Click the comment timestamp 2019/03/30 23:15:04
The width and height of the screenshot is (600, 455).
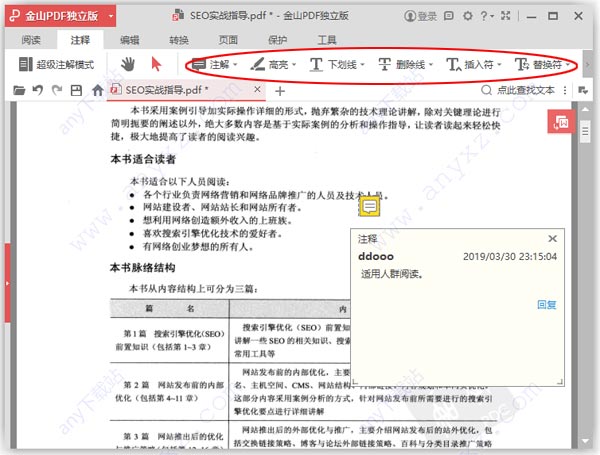tap(510, 256)
